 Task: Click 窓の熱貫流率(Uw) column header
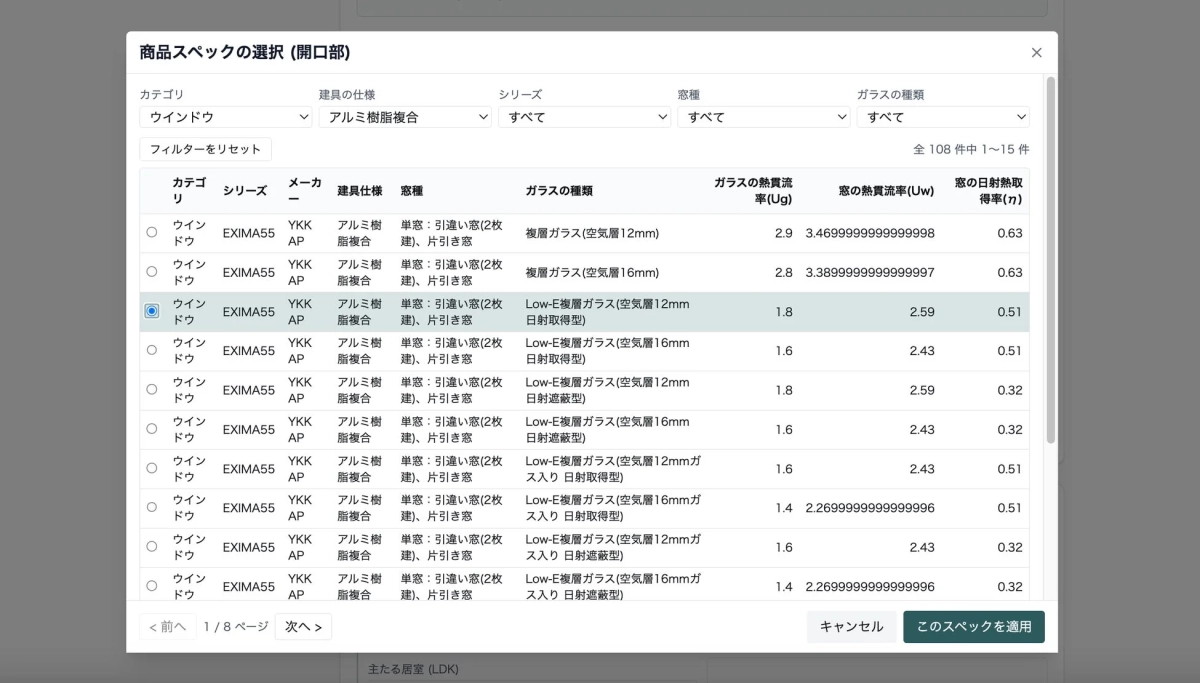pyautogui.click(x=872, y=191)
